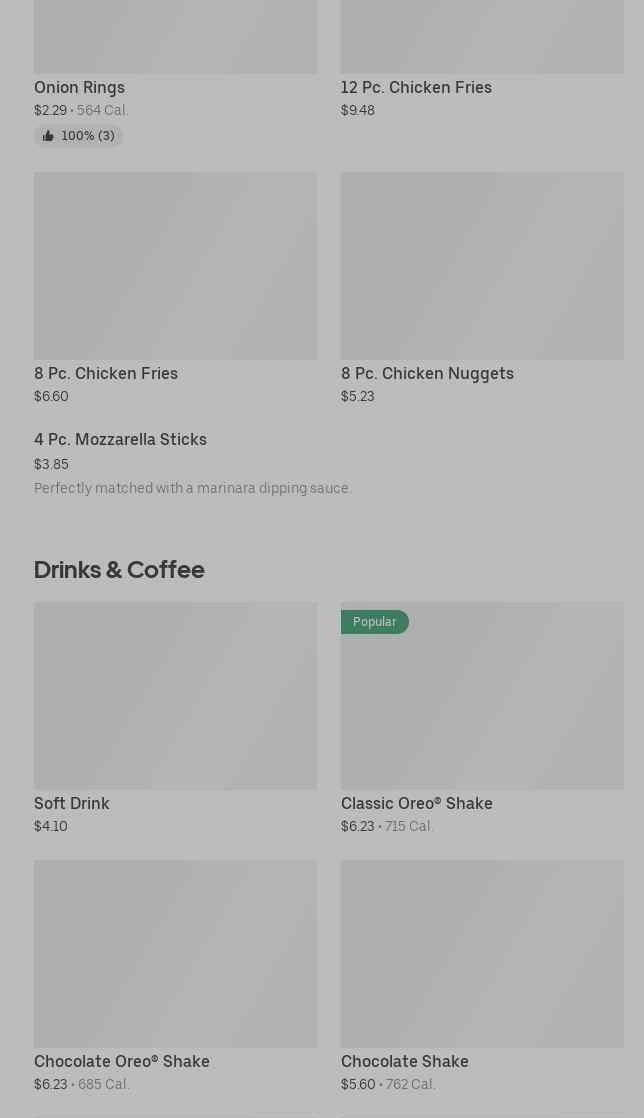
Task: Select the 12 Pc. Chicken Fries title
Action: click(416, 88)
